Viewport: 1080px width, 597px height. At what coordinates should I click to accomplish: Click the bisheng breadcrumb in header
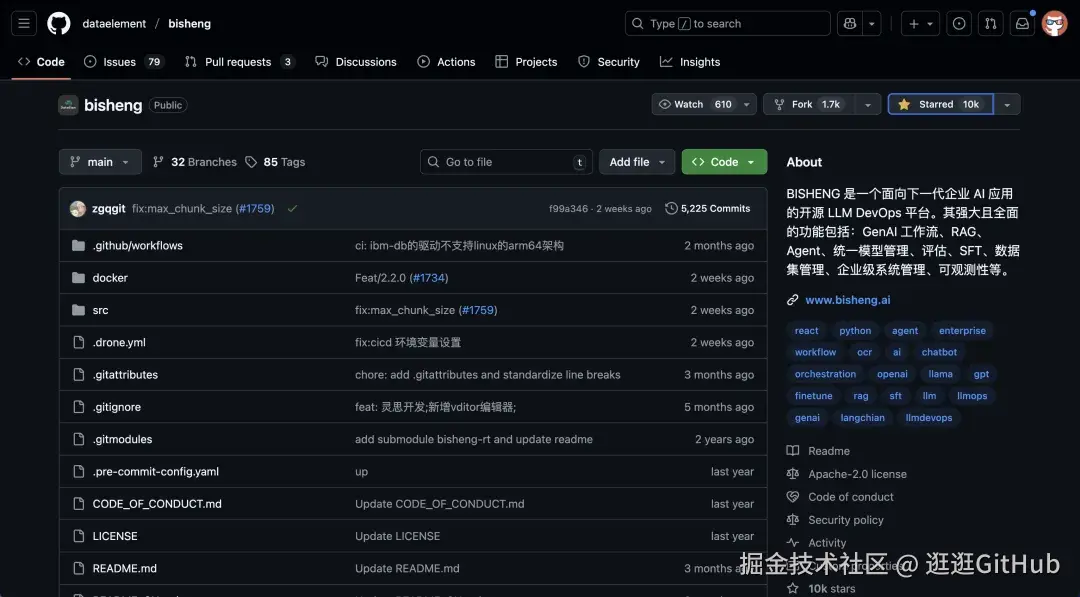click(x=189, y=23)
